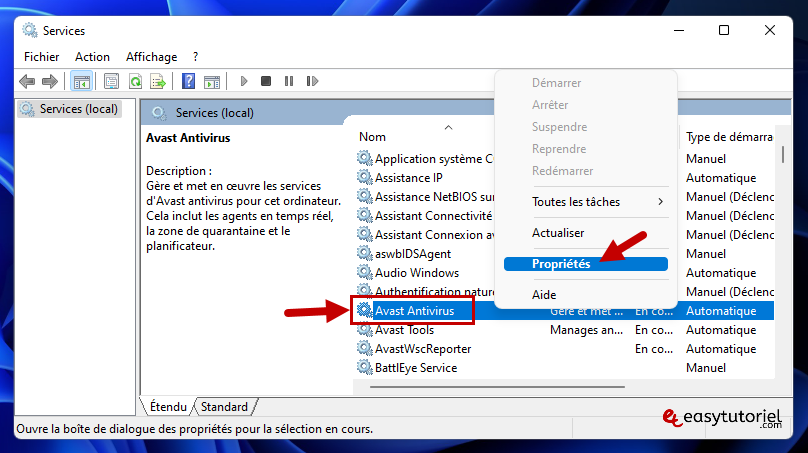Click the Stop service square icon
808x453 pixels.
pyautogui.click(x=266, y=81)
